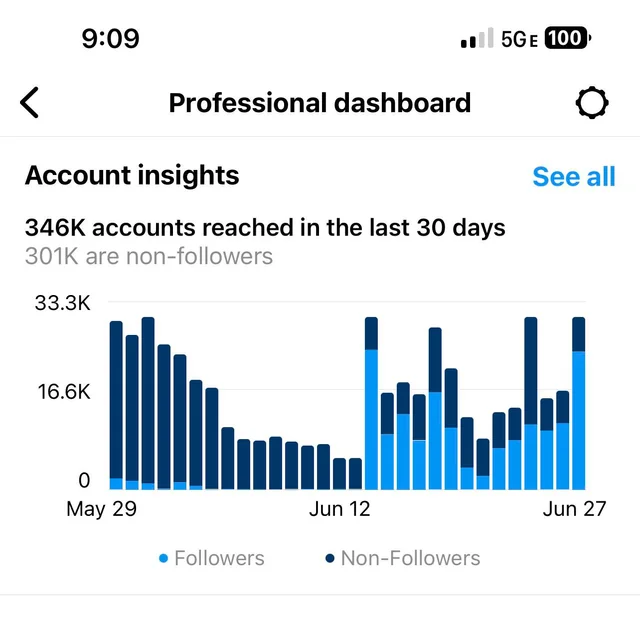Screen dimensions: 640x617
Task: Tap the cellular signal strength icon
Action: click(x=477, y=40)
